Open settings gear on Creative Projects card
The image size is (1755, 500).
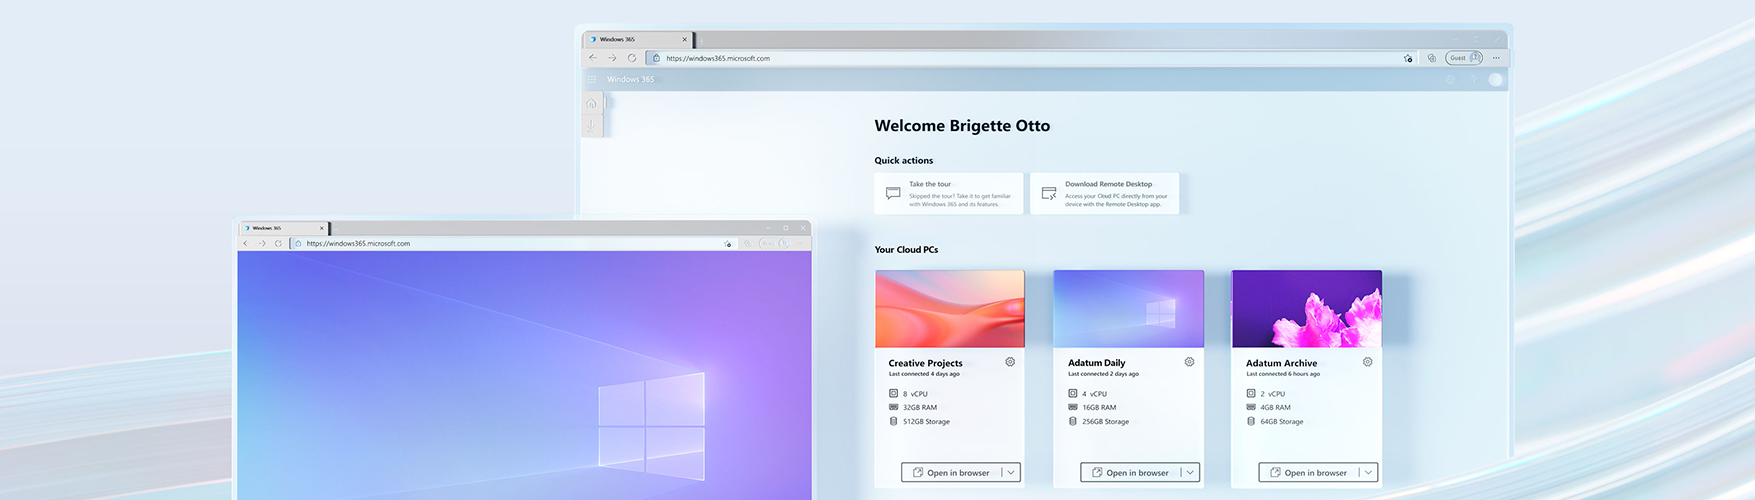pyautogui.click(x=1010, y=362)
